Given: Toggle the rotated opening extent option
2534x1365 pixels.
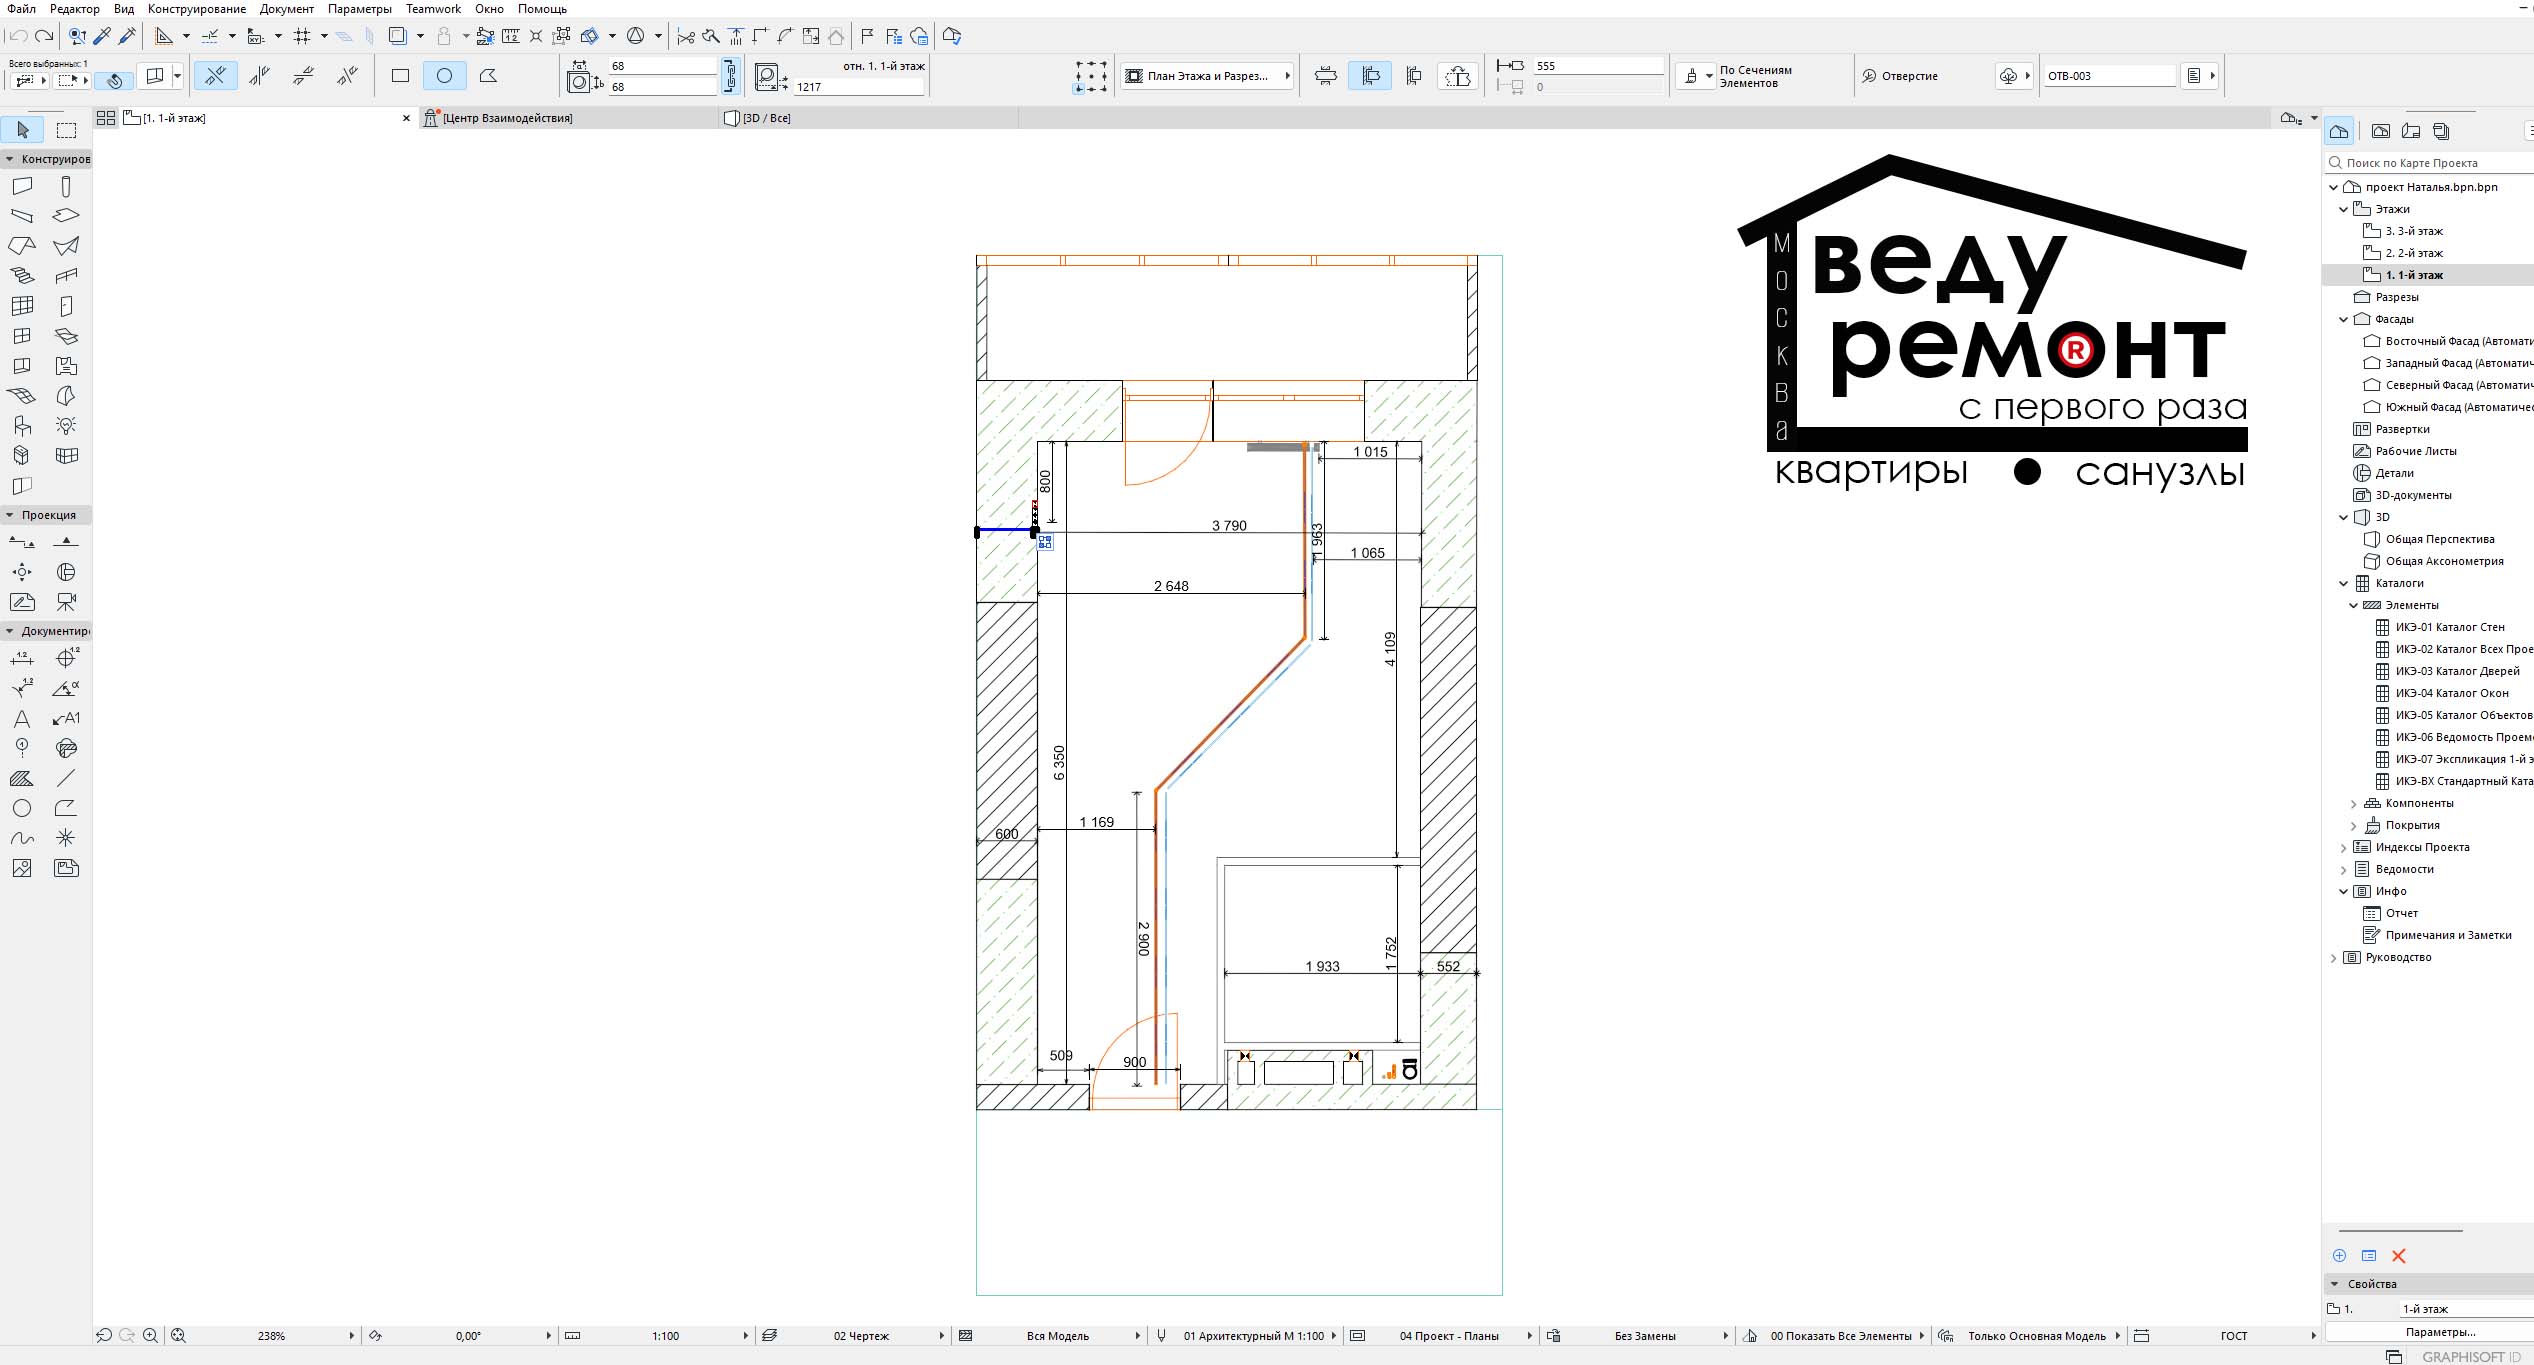Looking at the screenshot, I should (1458, 75).
